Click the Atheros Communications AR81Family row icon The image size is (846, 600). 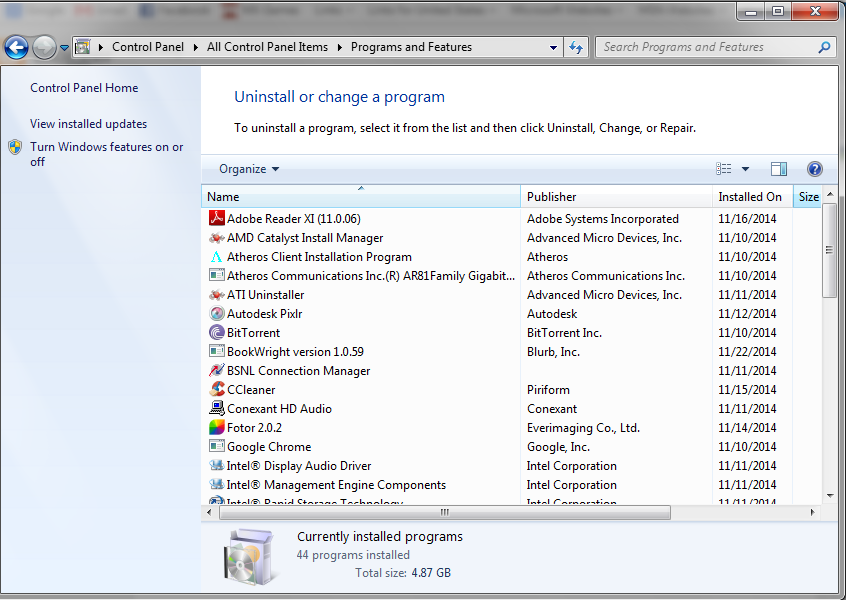tap(216, 275)
